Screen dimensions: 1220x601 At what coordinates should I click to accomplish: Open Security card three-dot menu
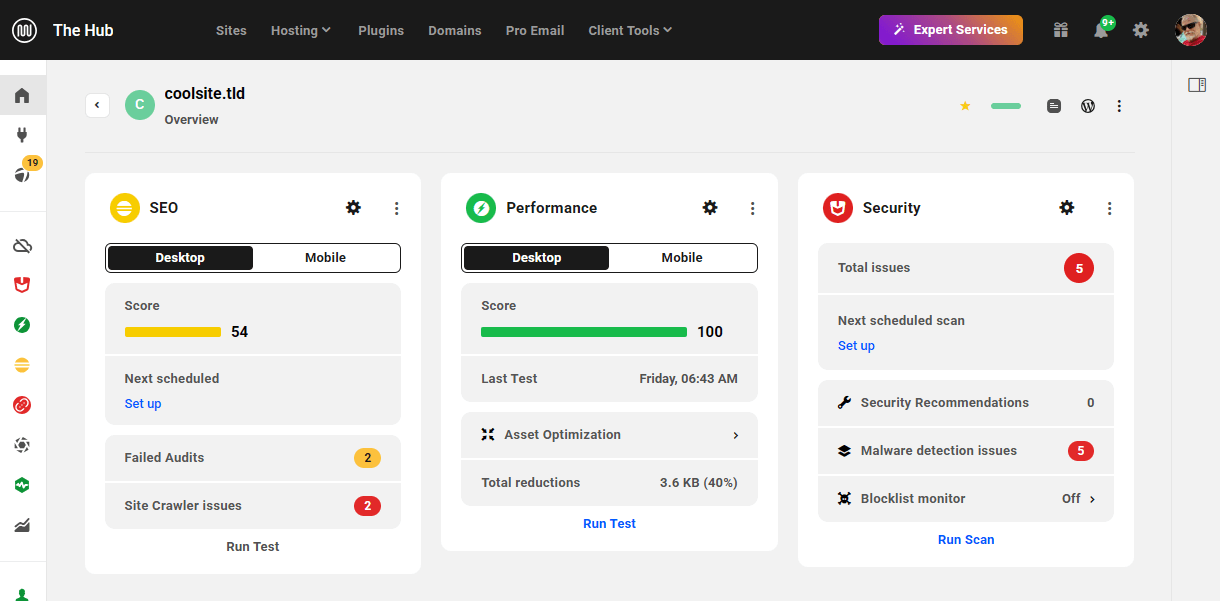(1110, 208)
